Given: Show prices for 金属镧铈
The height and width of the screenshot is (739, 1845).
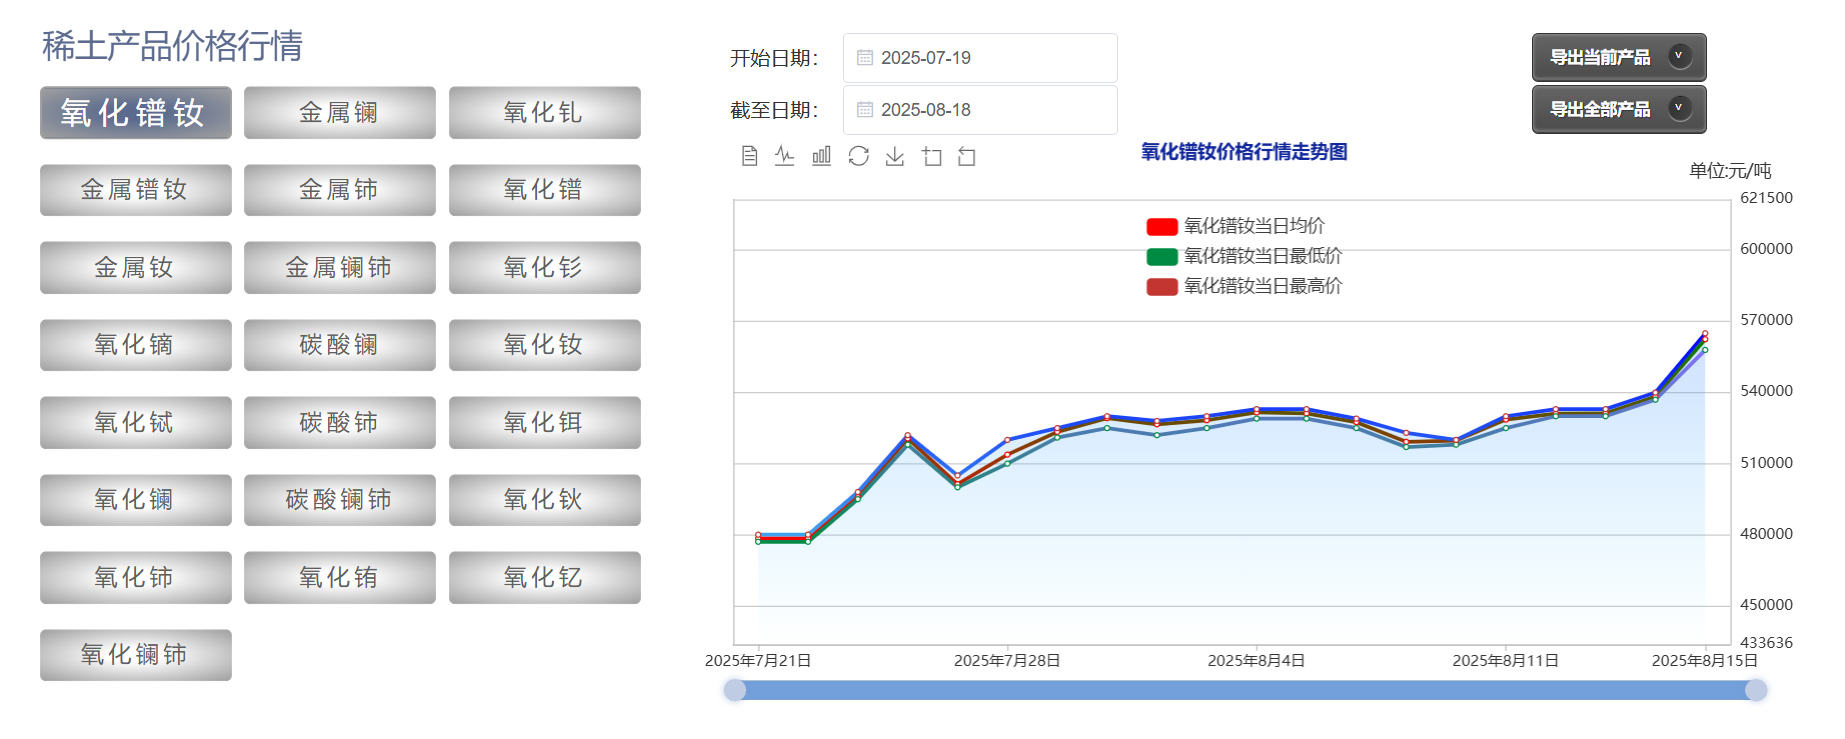Looking at the screenshot, I should [340, 268].
